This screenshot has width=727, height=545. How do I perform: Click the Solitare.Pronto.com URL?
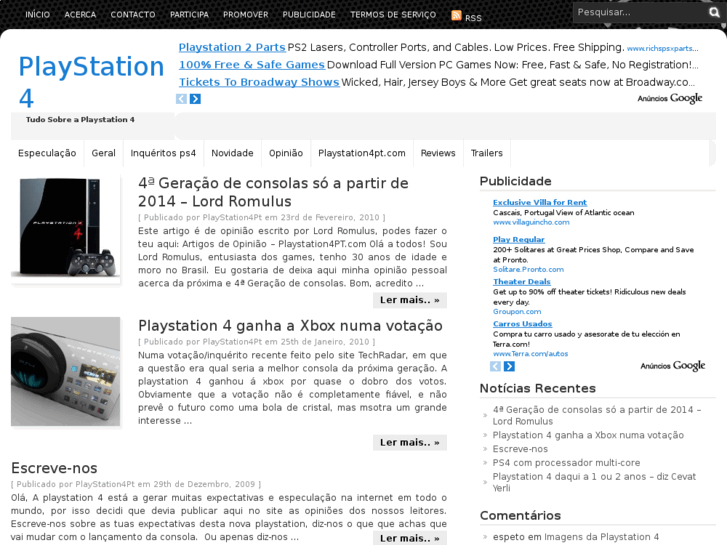point(529,269)
